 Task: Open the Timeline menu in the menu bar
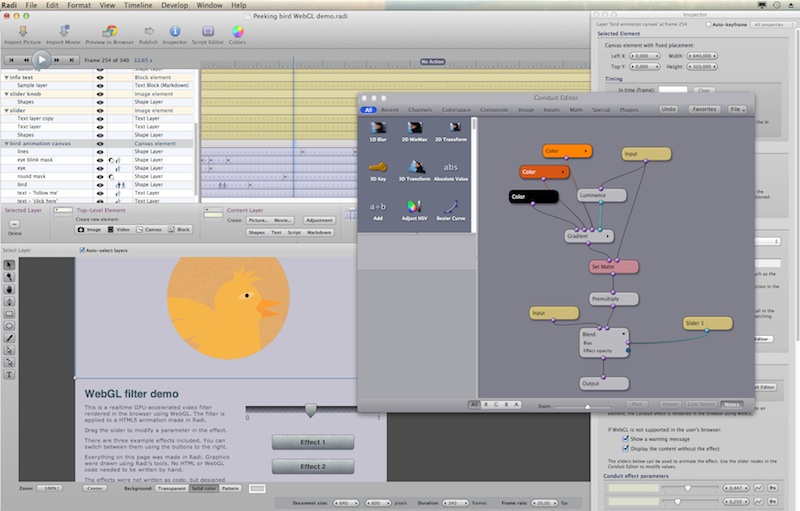(138, 5)
